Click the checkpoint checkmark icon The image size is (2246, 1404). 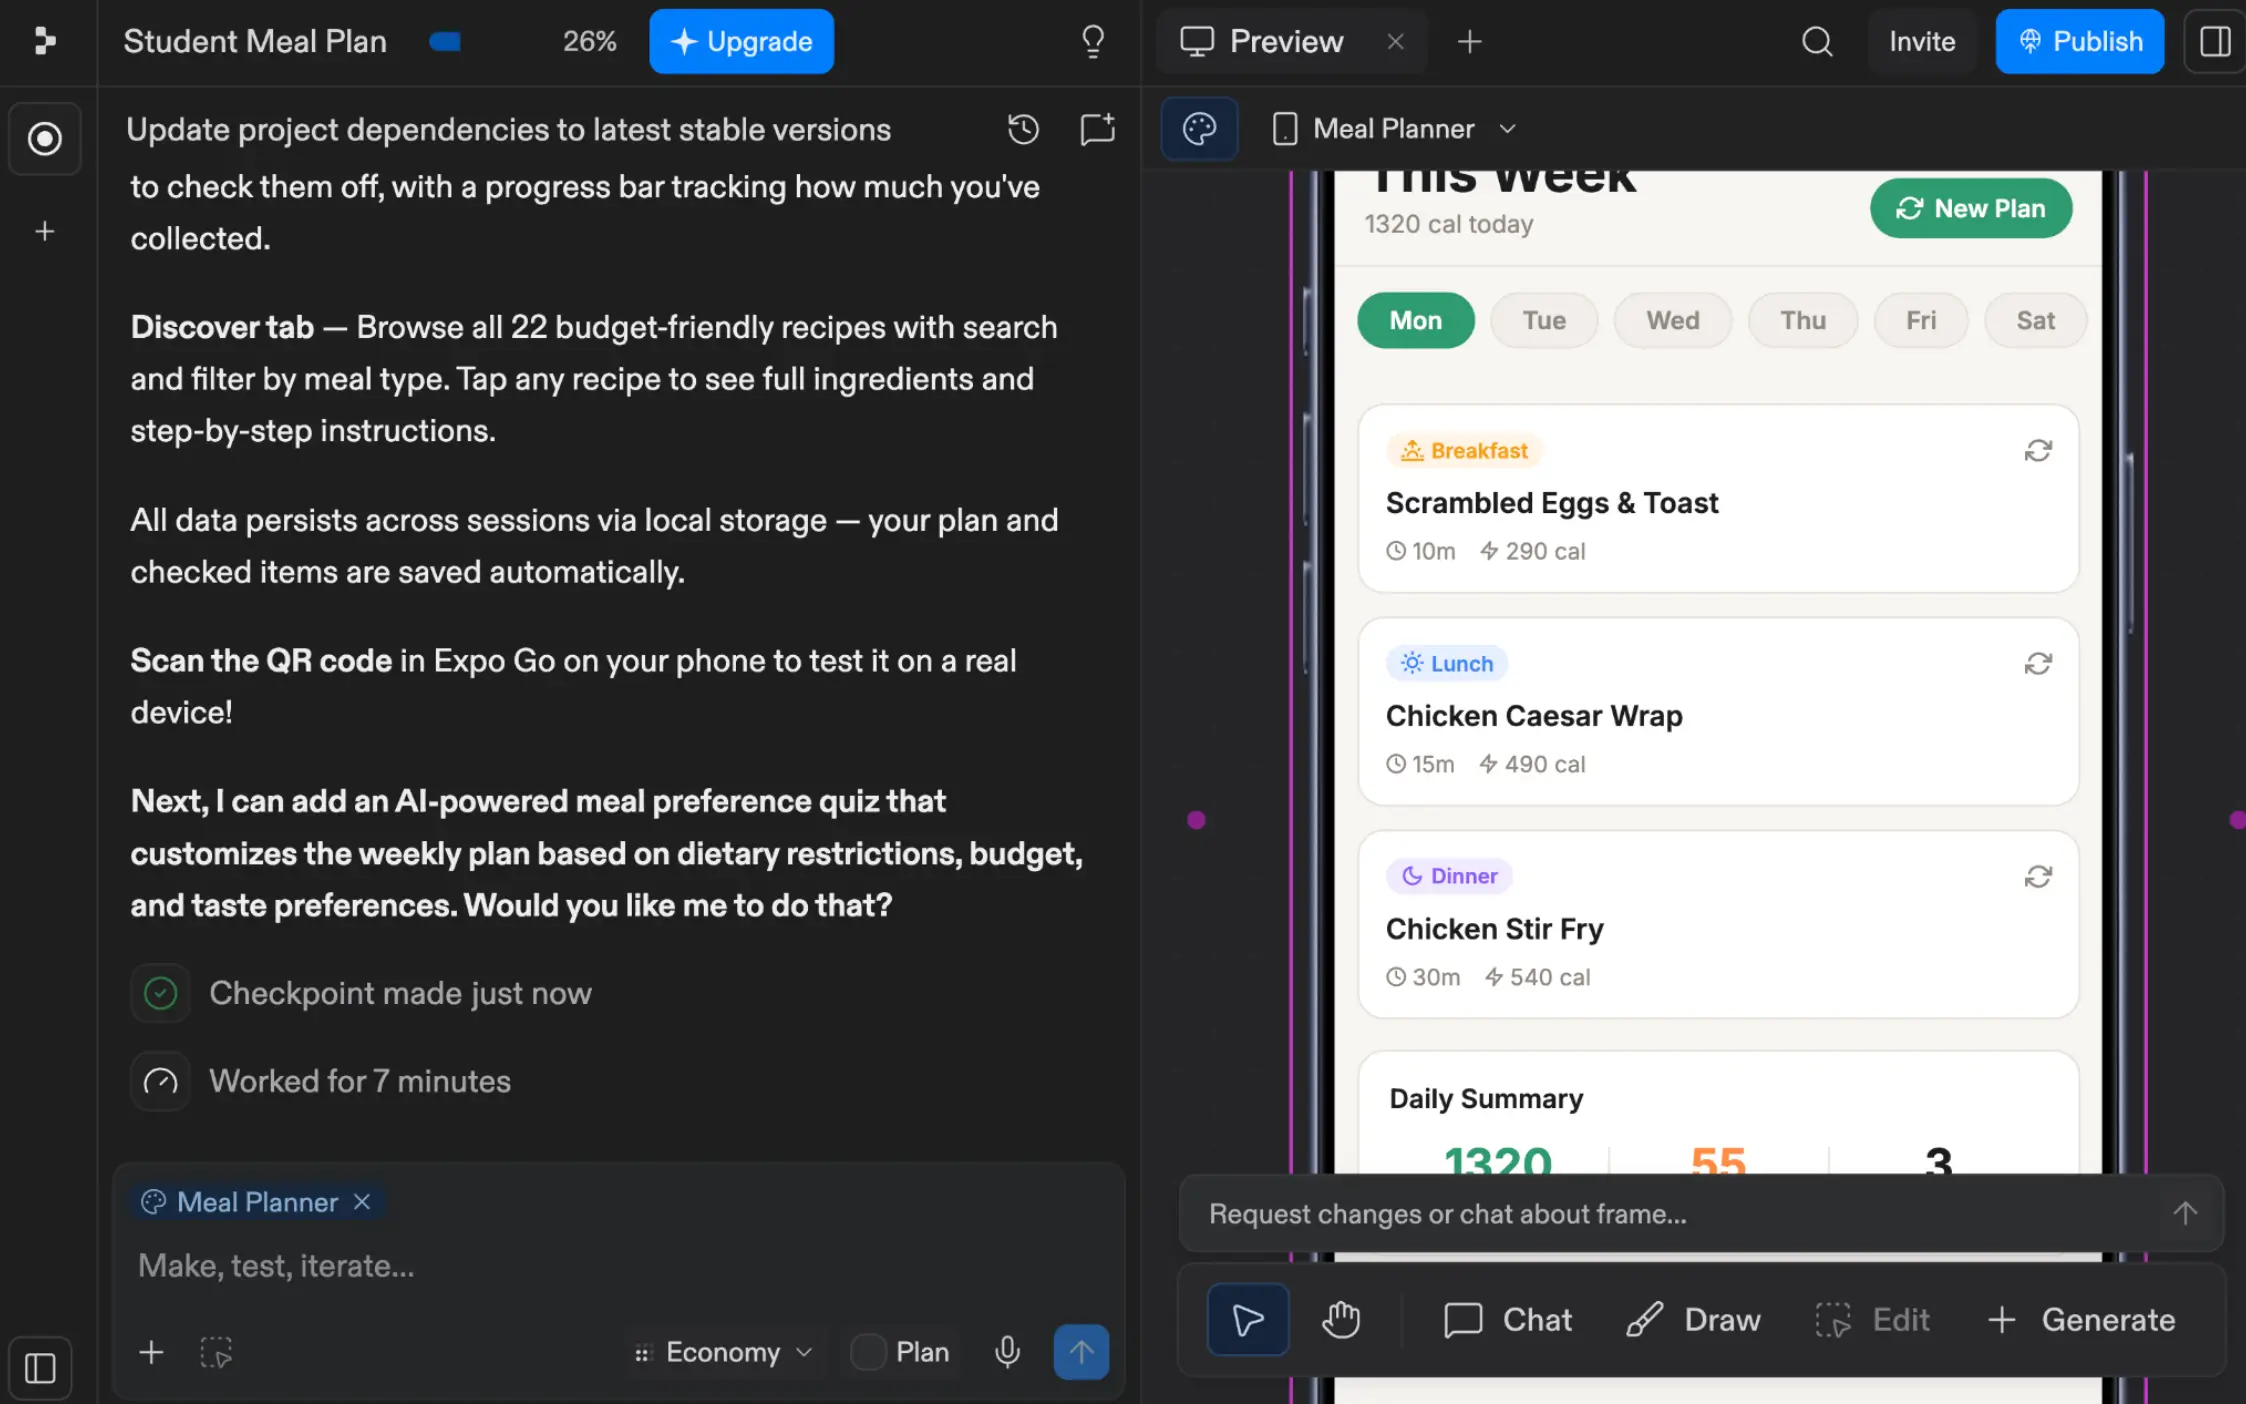pos(160,993)
